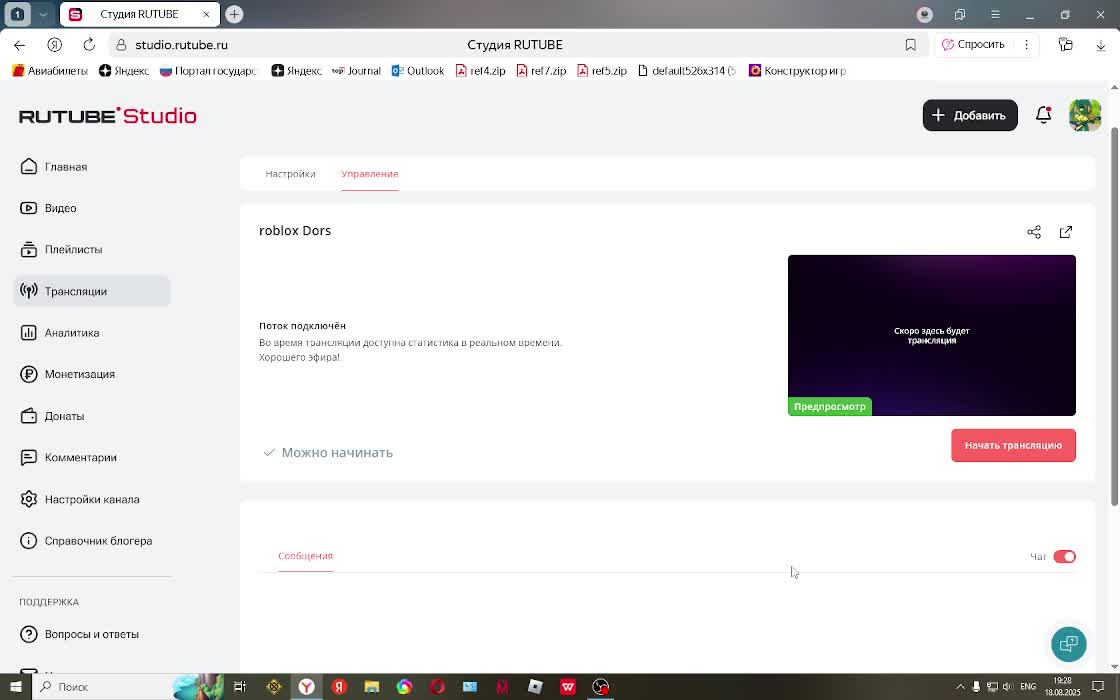The width and height of the screenshot is (1120, 700).
Task: Open browser downloads icon
Action: (1100, 45)
